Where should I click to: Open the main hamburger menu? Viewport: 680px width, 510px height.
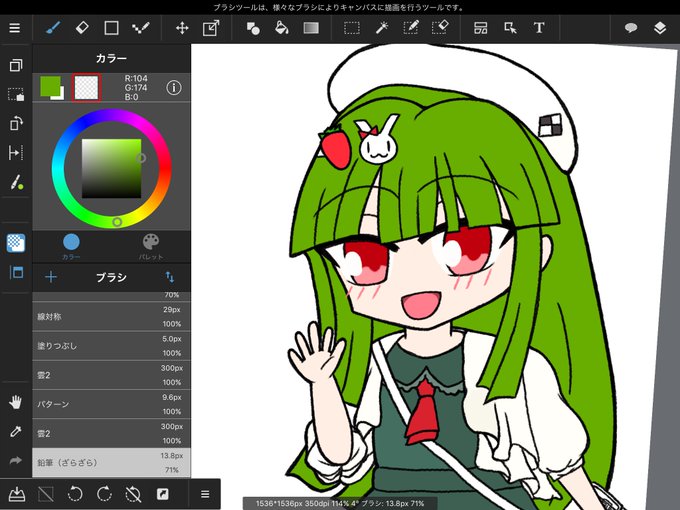tap(15, 28)
